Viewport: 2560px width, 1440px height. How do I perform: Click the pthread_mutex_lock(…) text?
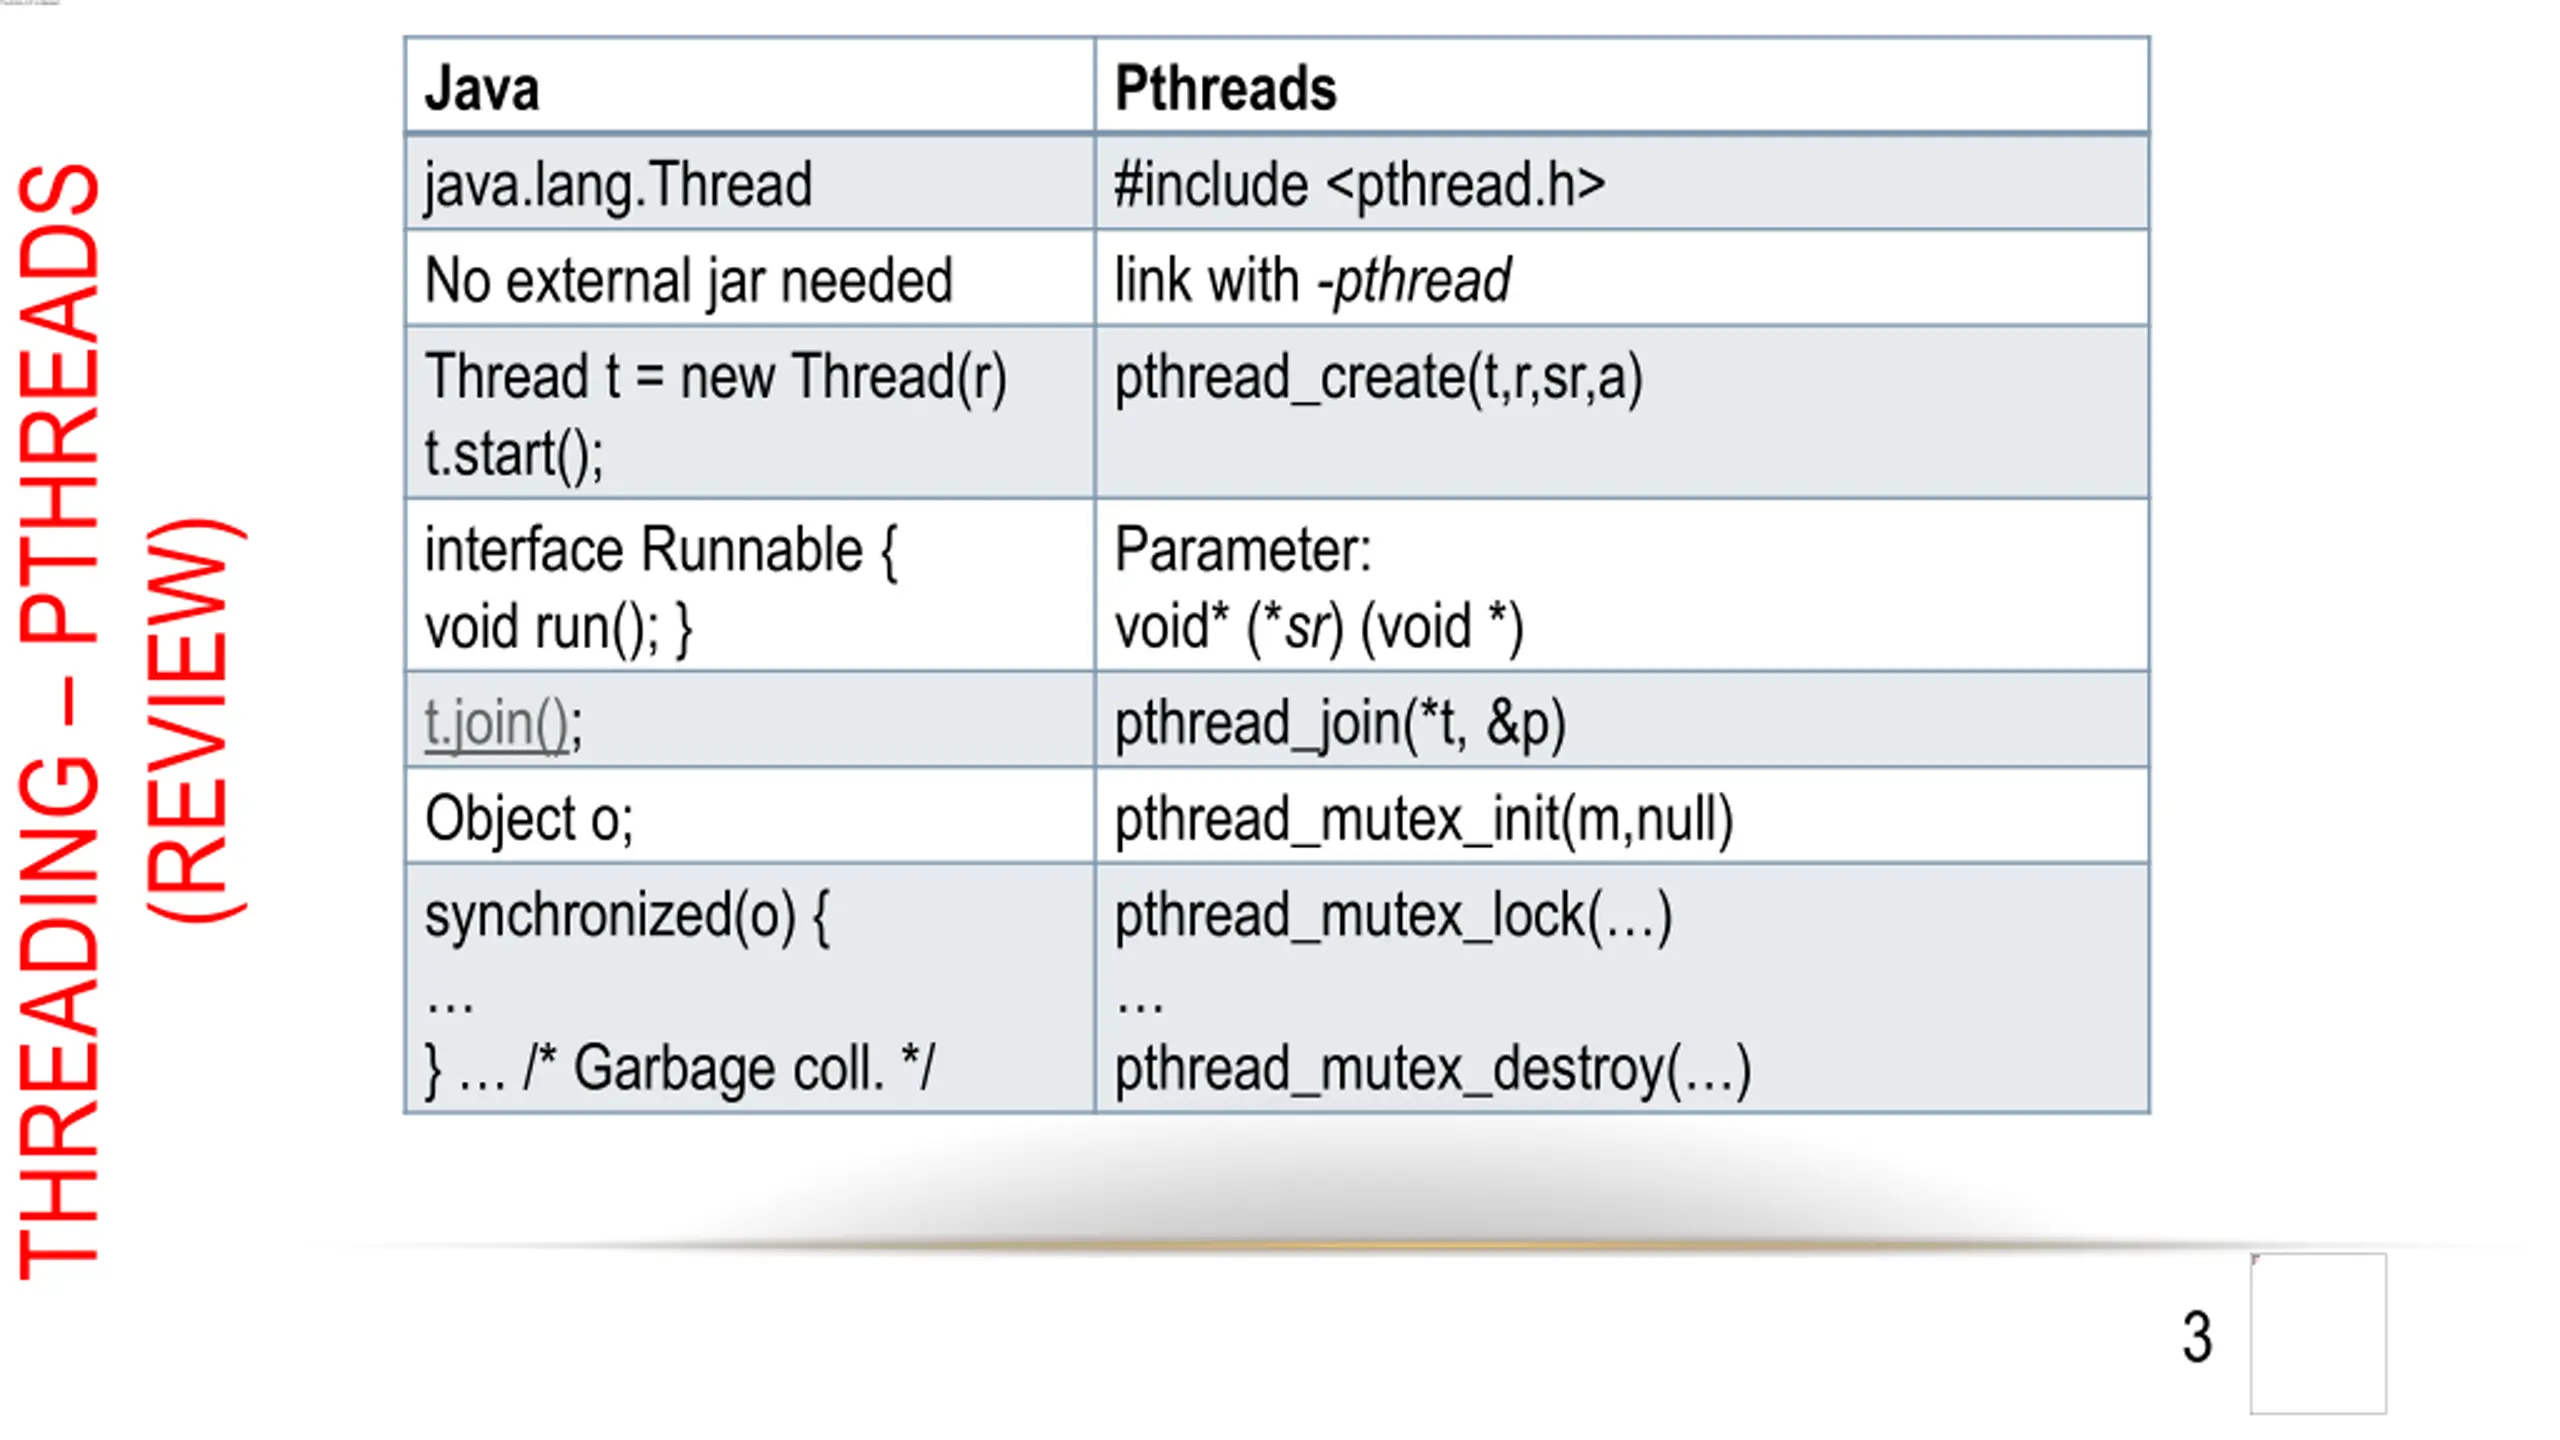coord(1393,916)
